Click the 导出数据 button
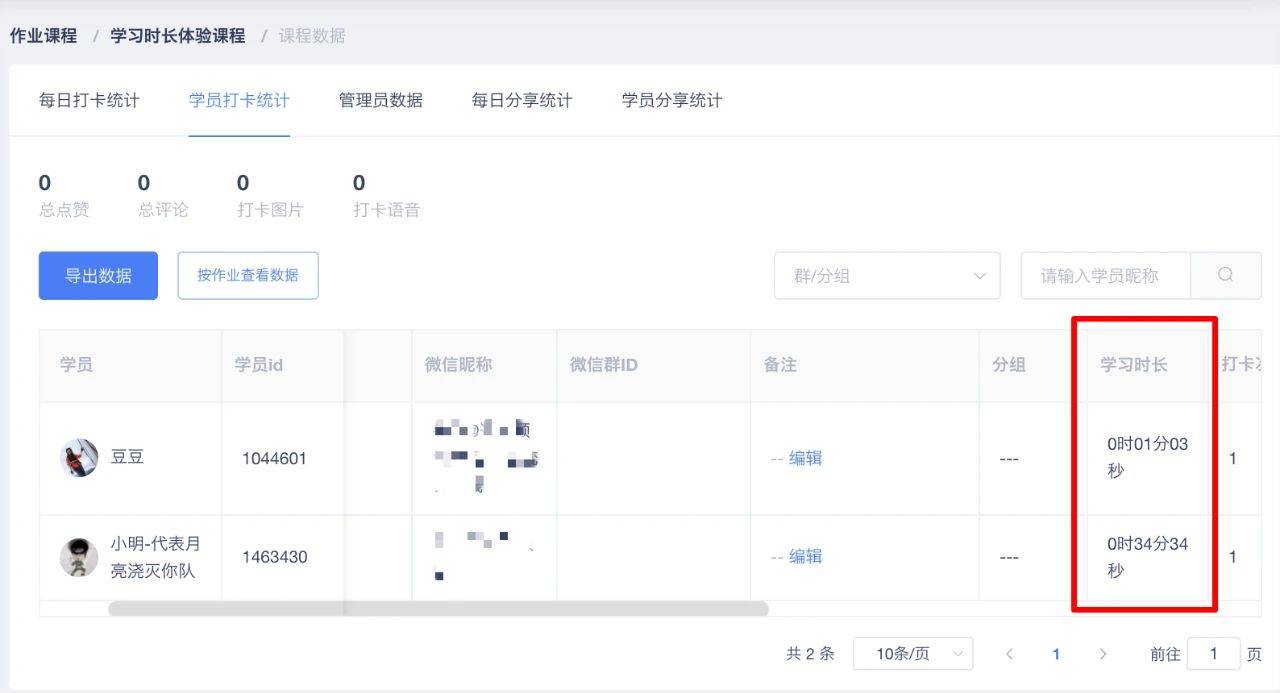Viewport: 1280px width, 693px height. [x=98, y=275]
